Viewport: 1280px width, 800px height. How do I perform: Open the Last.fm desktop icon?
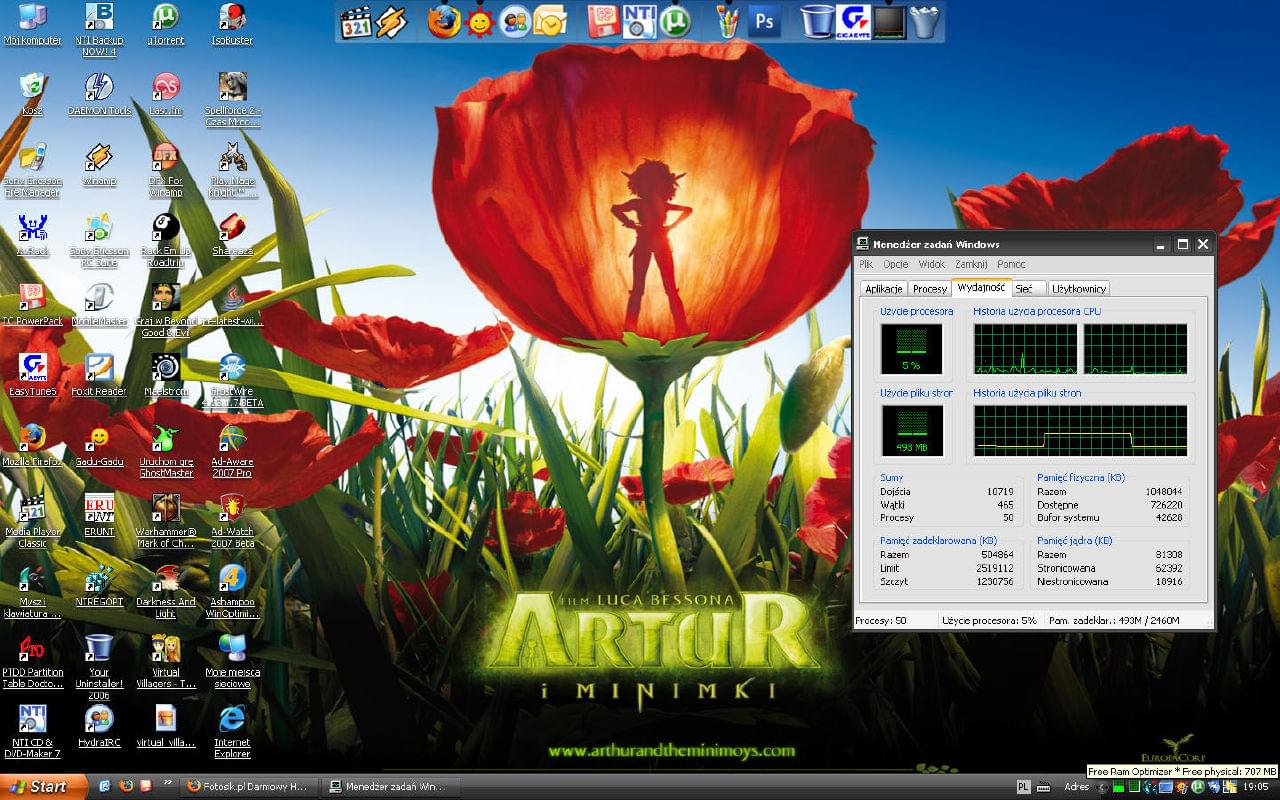(165, 95)
